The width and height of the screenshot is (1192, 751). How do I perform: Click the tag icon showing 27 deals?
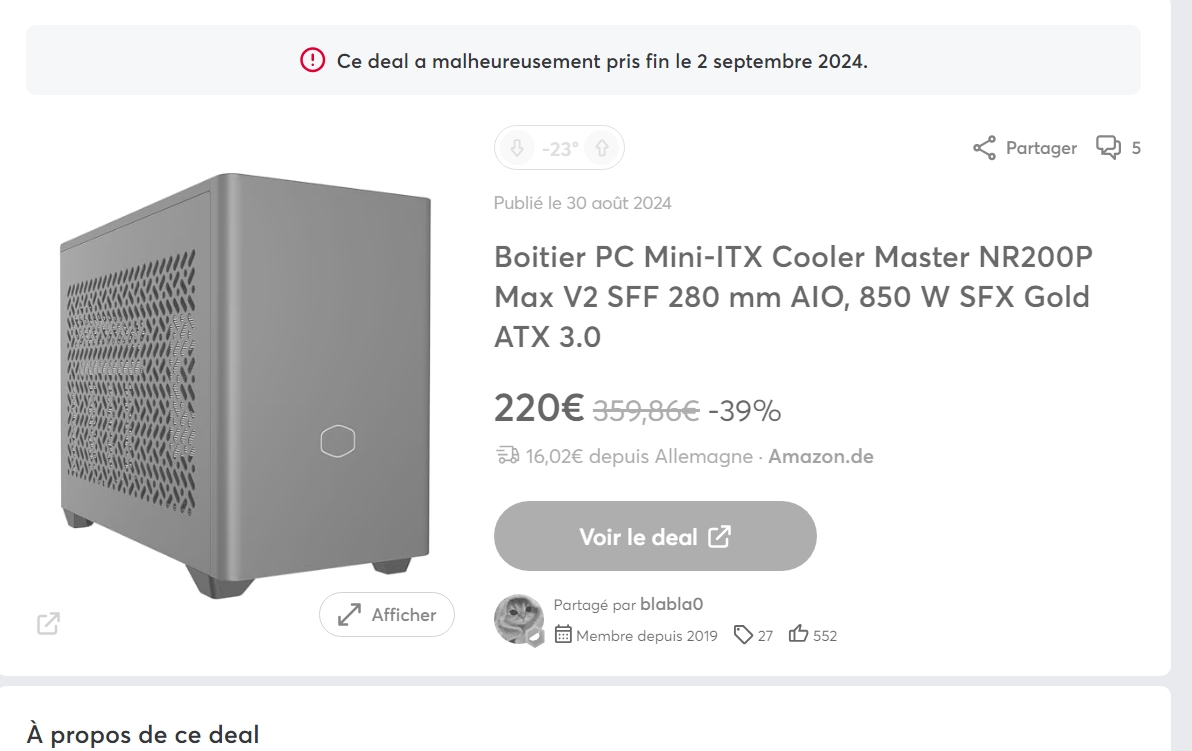click(743, 635)
